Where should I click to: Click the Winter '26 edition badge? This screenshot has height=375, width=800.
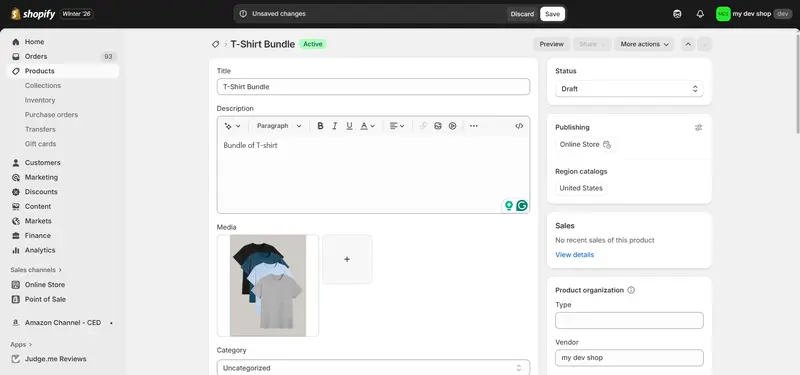[x=77, y=14]
